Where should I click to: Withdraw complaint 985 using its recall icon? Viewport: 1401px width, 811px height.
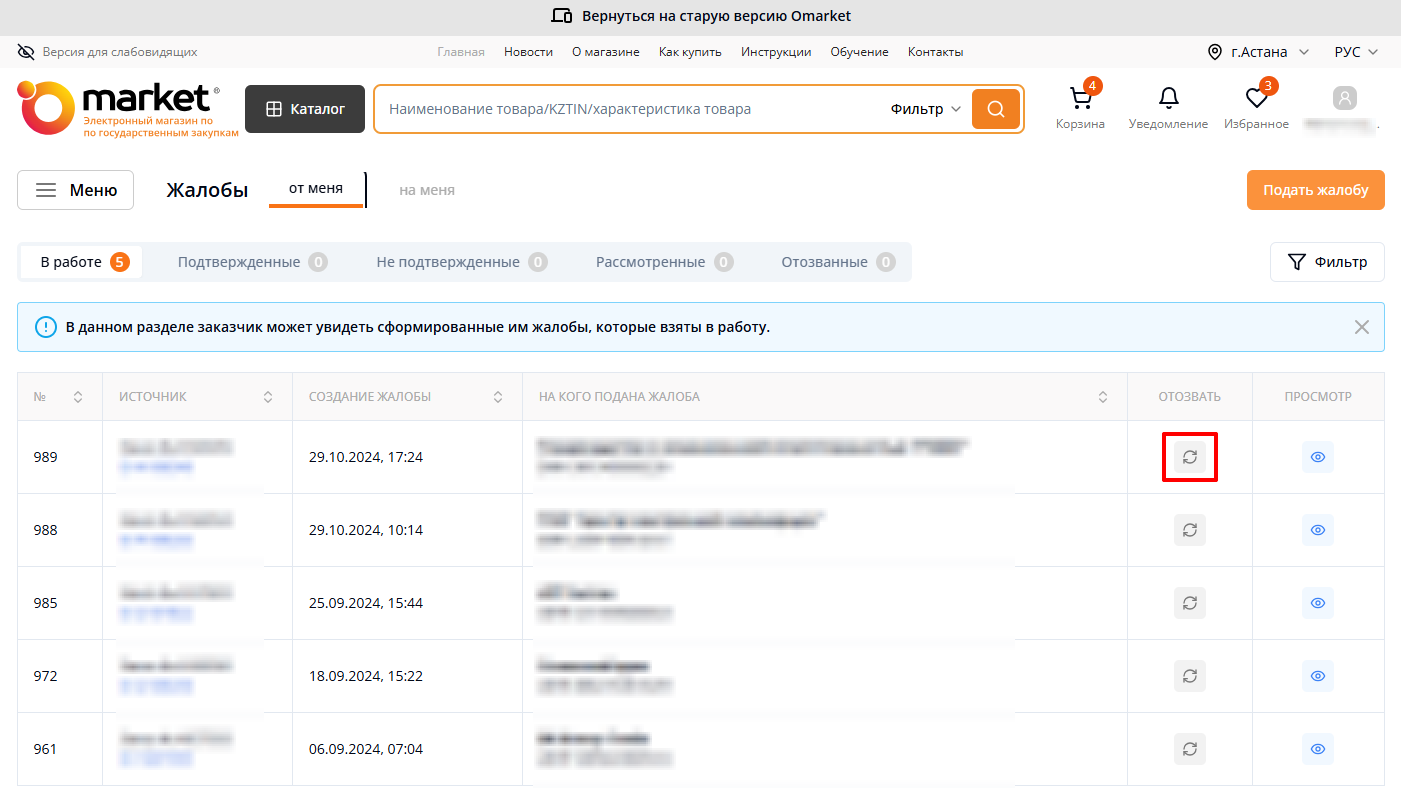tap(1189, 603)
